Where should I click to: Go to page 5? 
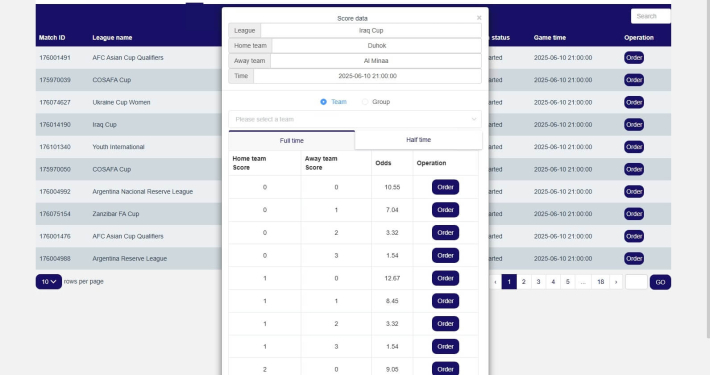tap(567, 282)
